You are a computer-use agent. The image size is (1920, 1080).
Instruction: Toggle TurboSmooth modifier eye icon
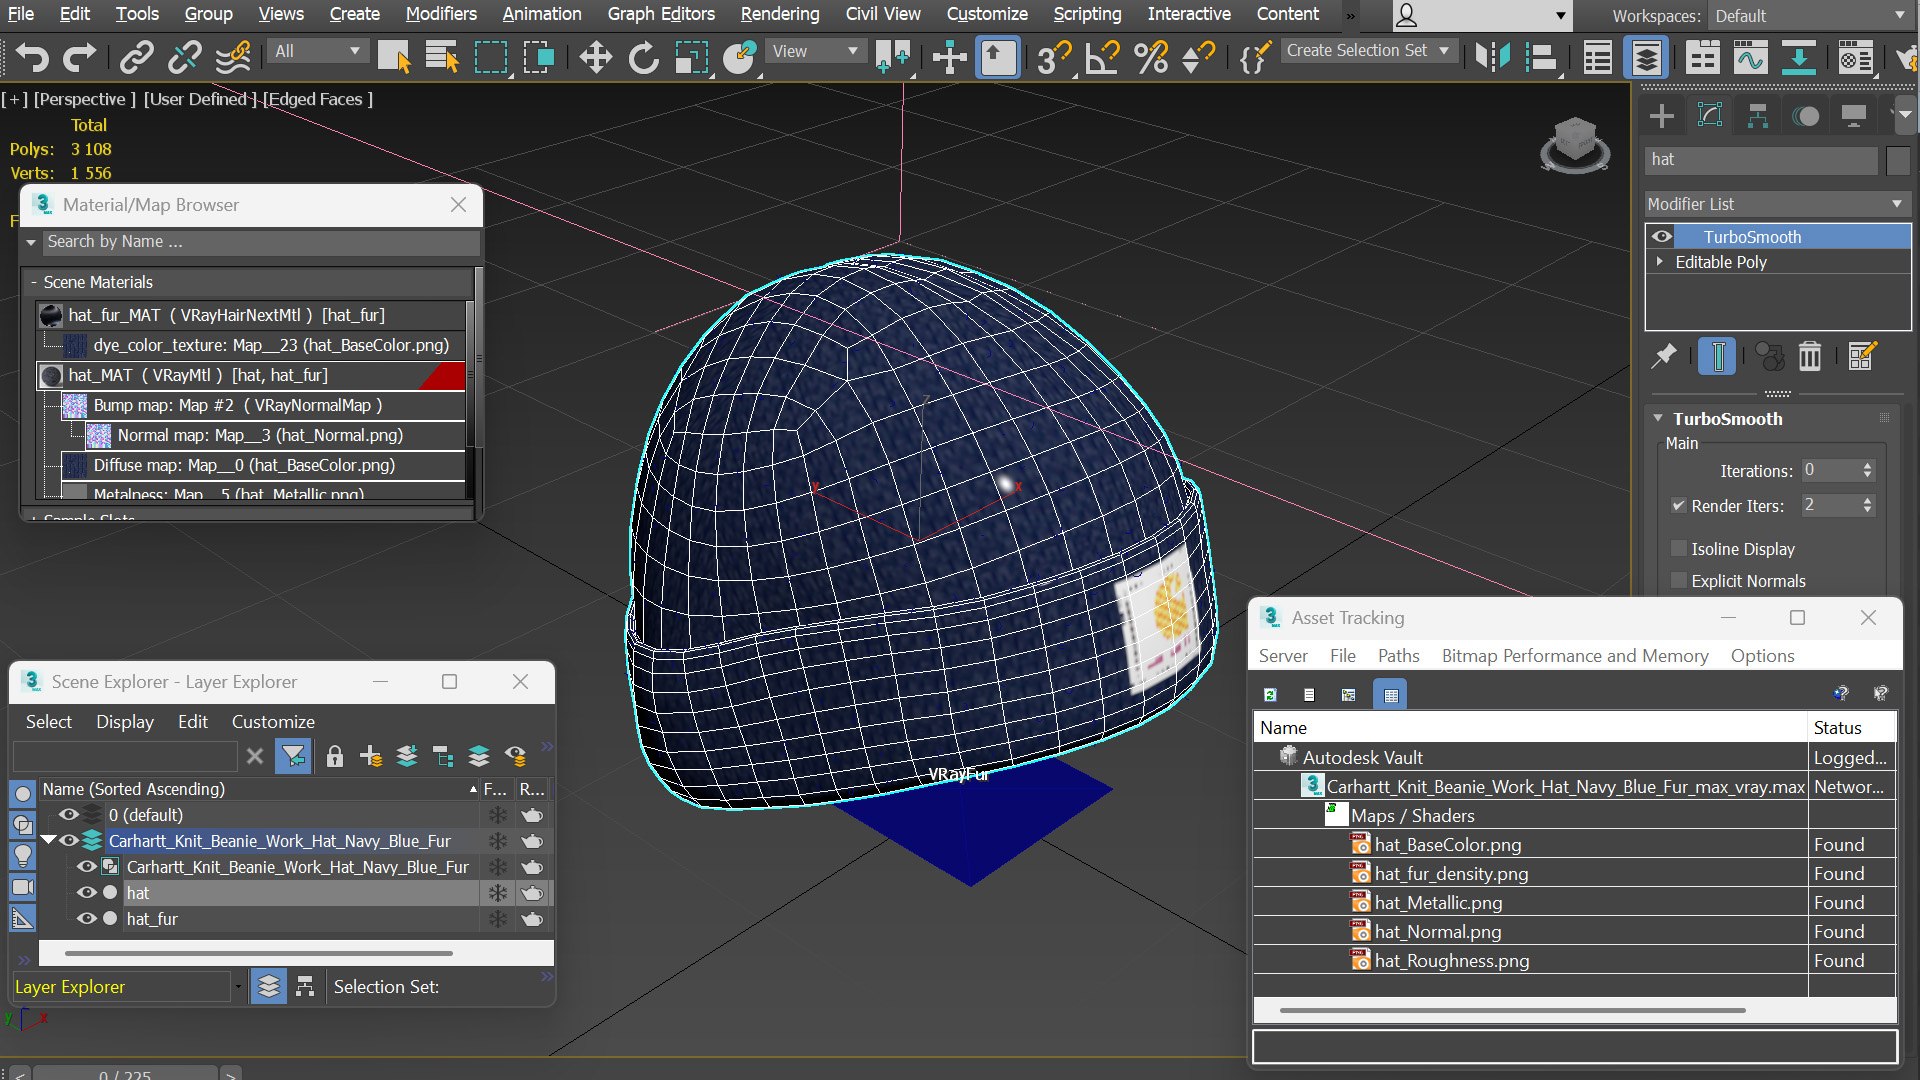coord(1662,237)
